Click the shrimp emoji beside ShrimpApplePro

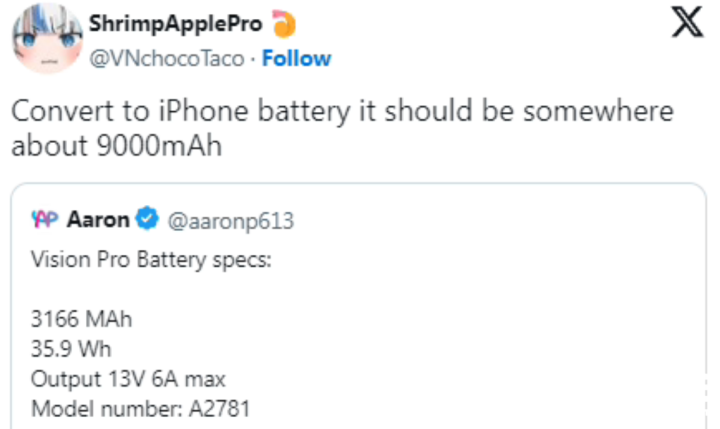pyautogui.click(x=284, y=23)
